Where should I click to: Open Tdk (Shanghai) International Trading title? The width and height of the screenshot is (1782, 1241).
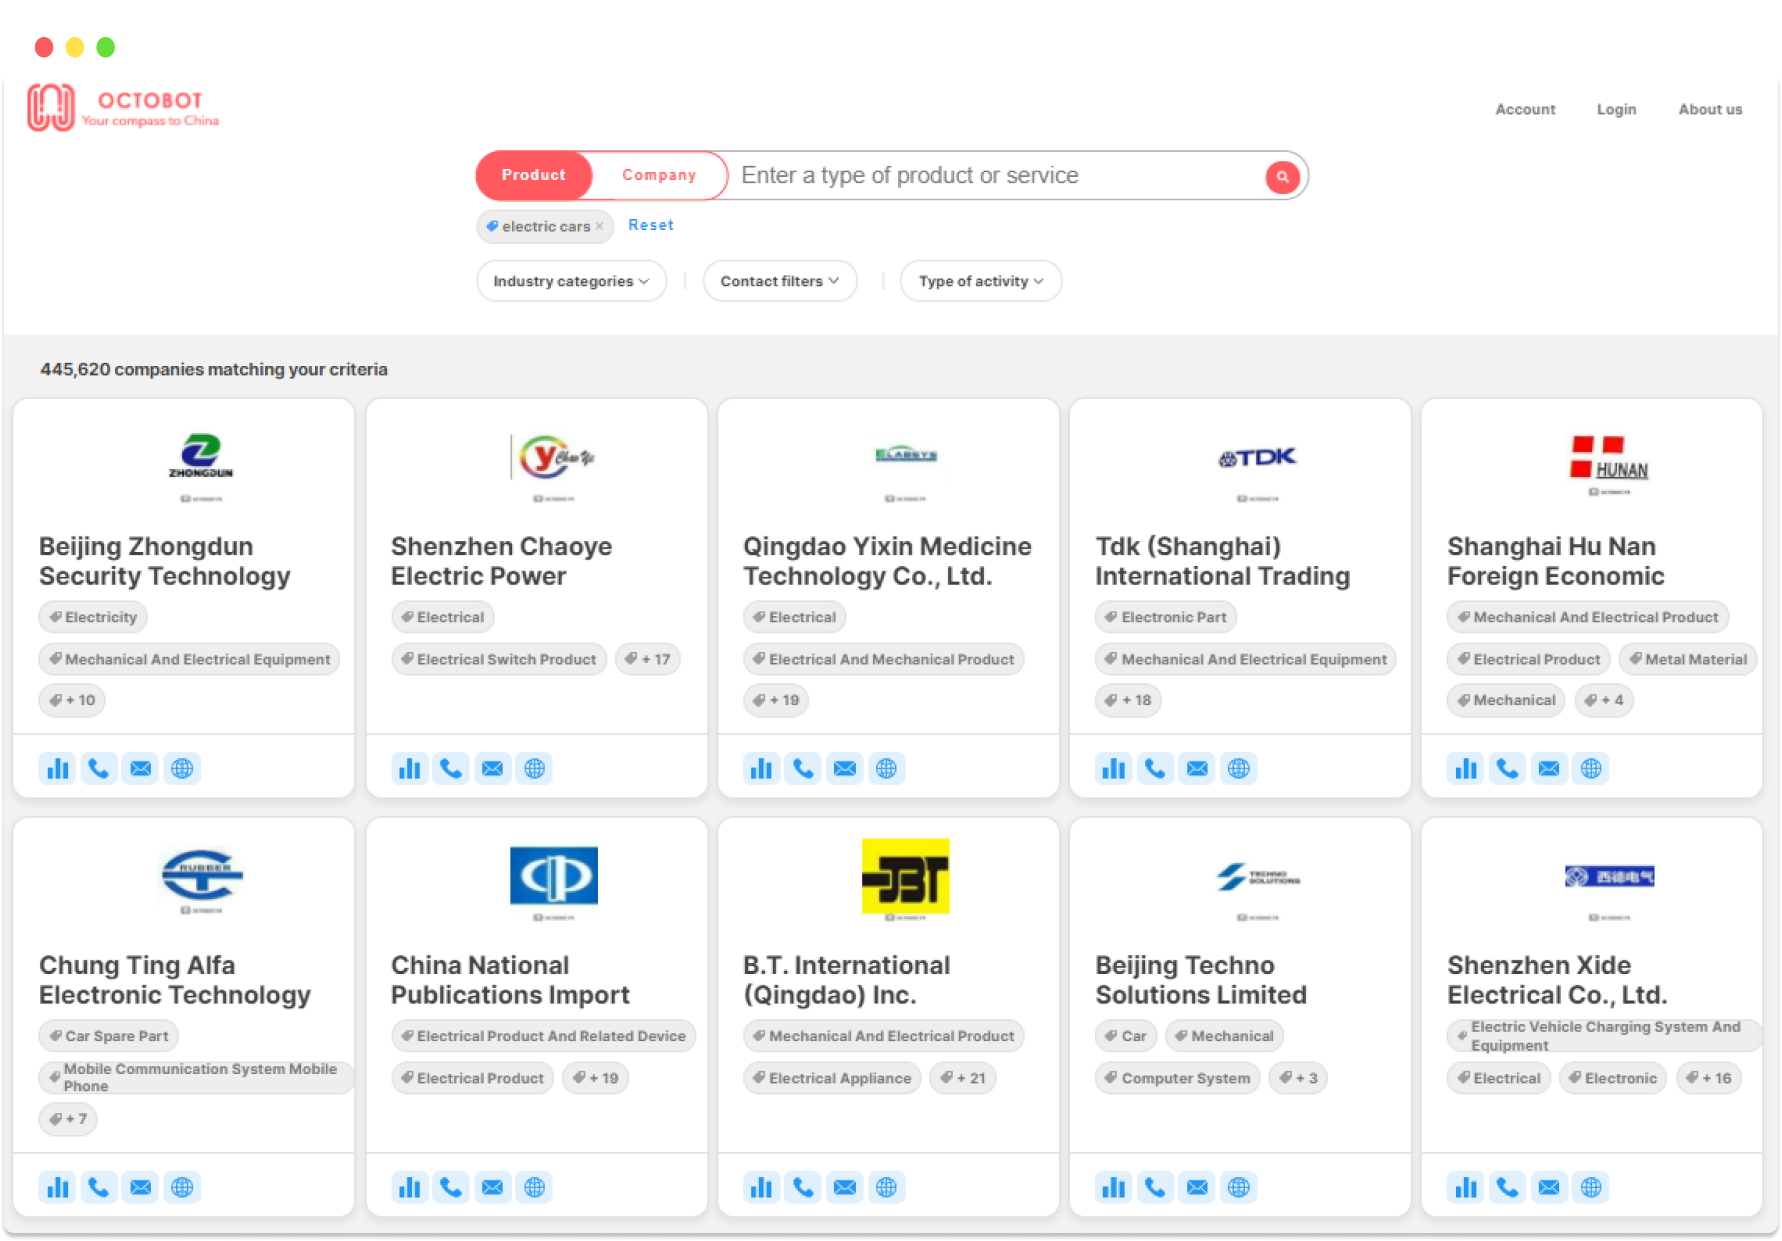pos(1222,561)
